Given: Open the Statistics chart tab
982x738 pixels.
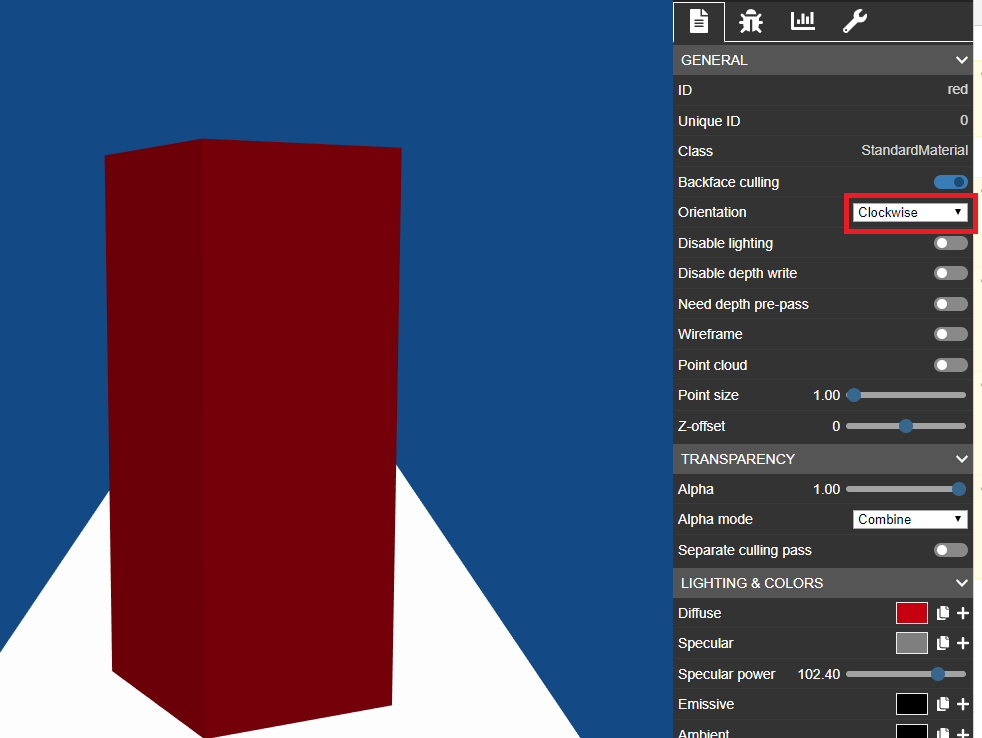Looking at the screenshot, I should pyautogui.click(x=802, y=21).
